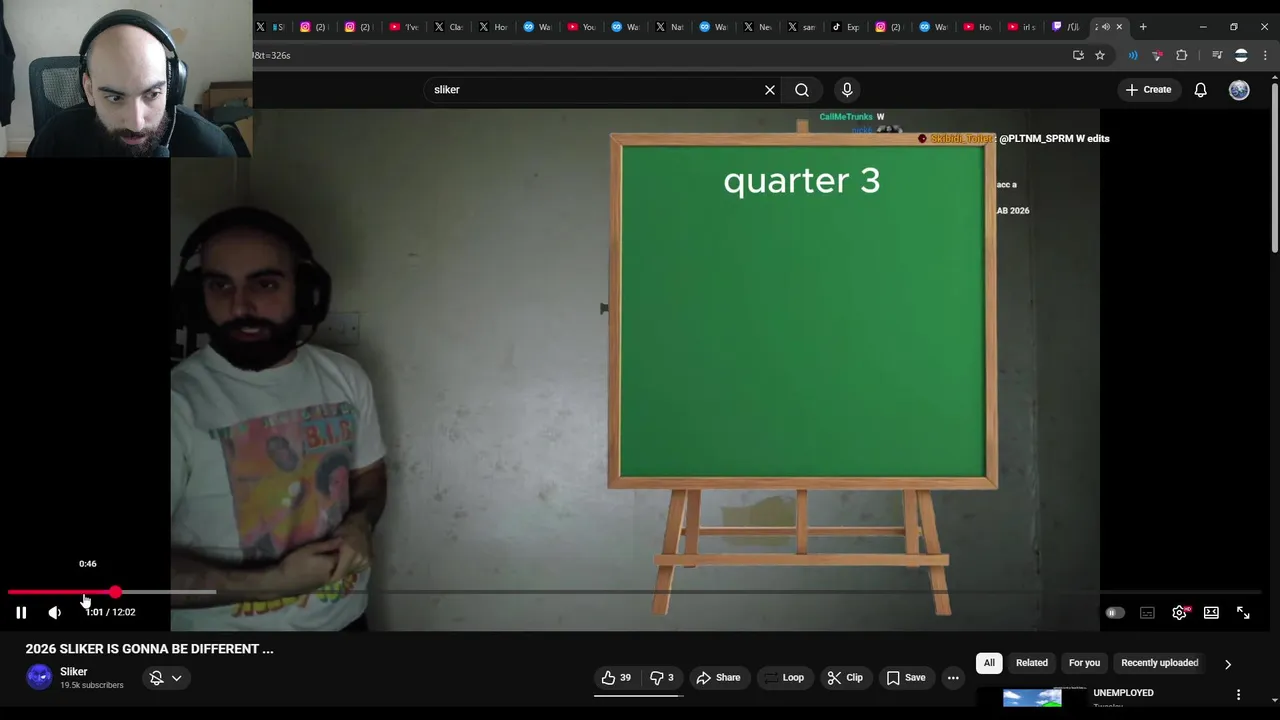Click install app icon in address bar
The width and height of the screenshot is (1280, 720).
tap(1078, 55)
